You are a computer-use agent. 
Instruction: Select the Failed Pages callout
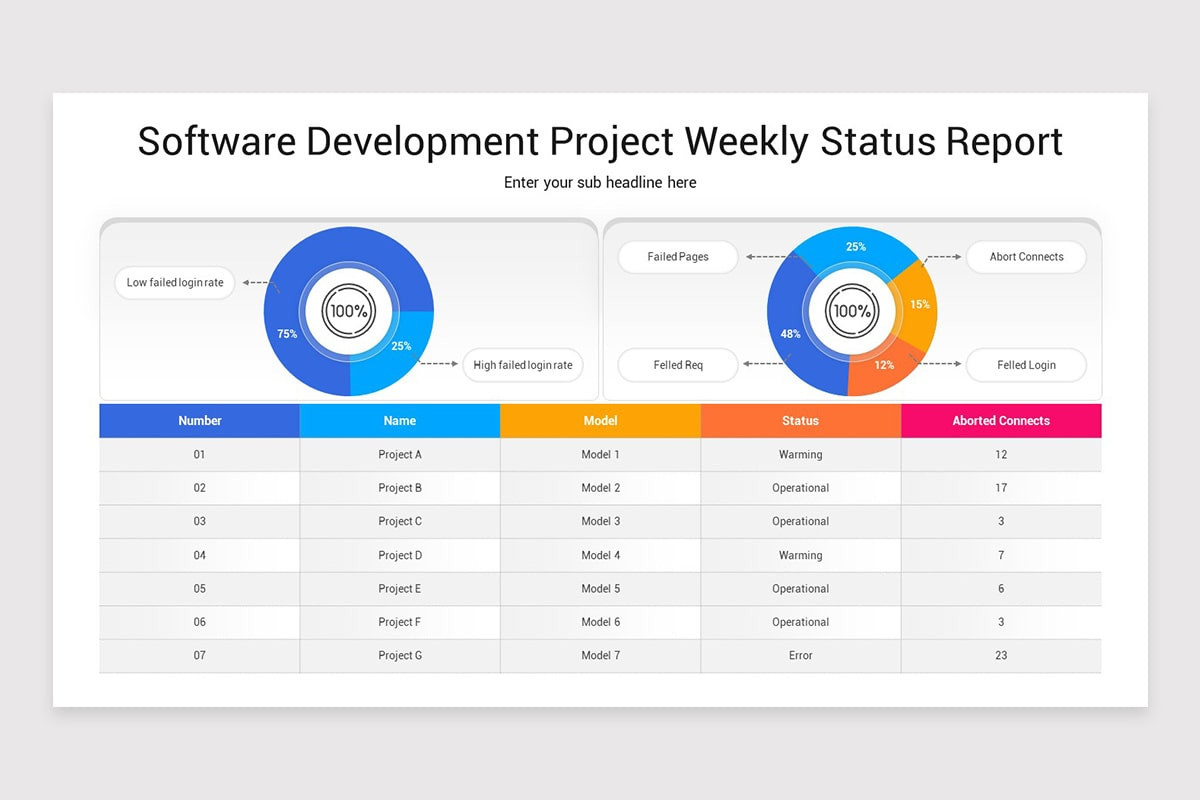677,257
